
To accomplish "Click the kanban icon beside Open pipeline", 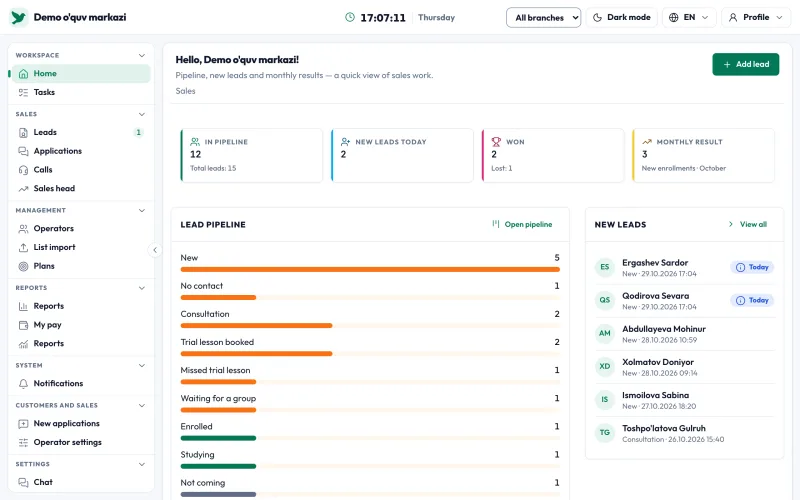I will point(495,224).
